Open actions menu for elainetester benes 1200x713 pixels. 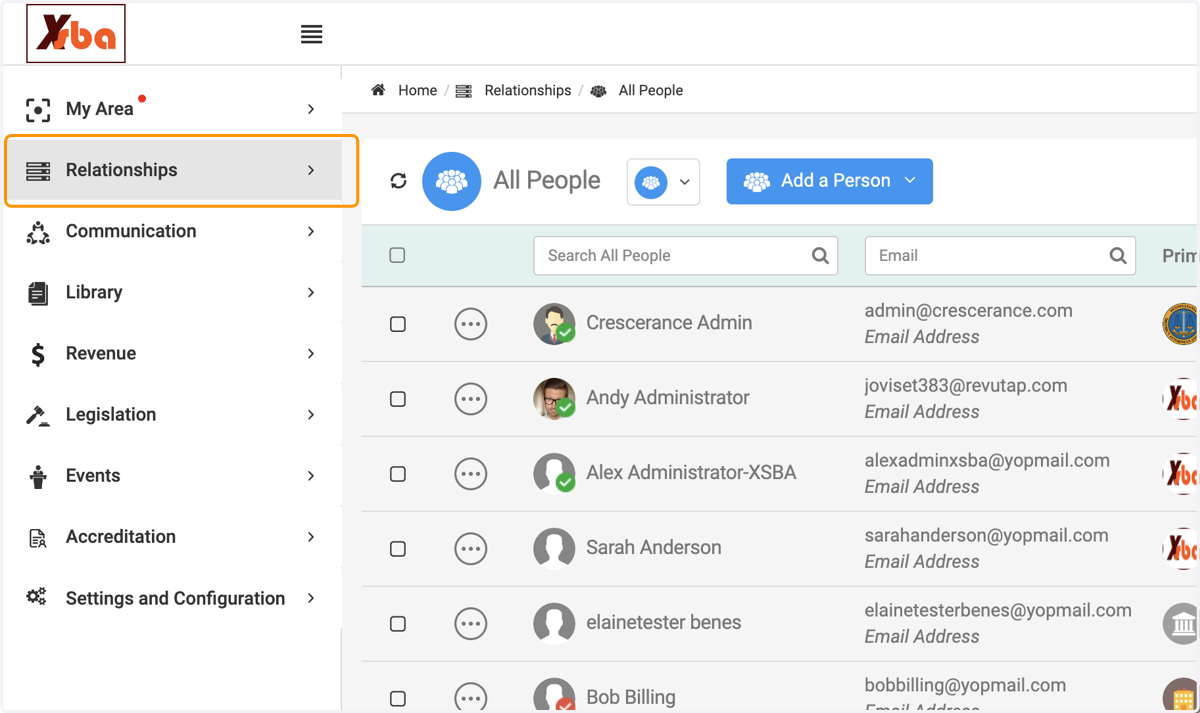pos(471,624)
